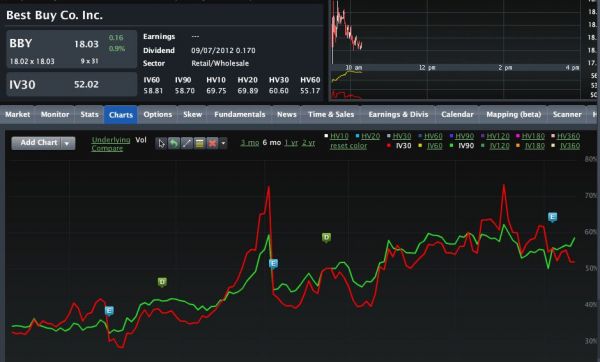Switch to the Skew tab
This screenshot has height=362, width=600.
192,114
